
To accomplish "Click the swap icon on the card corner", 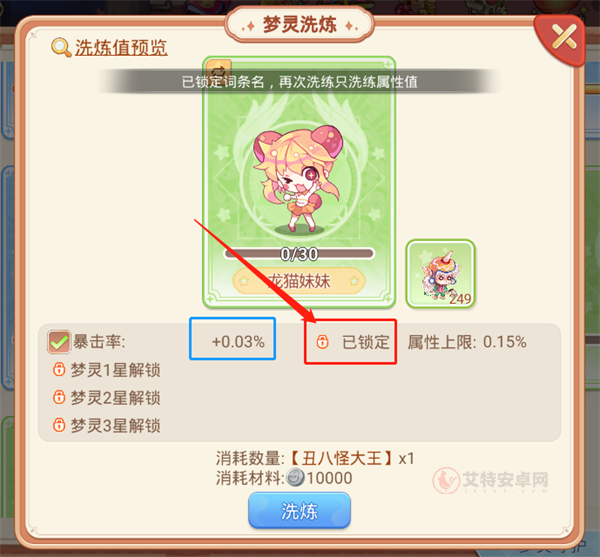I will (x=218, y=70).
